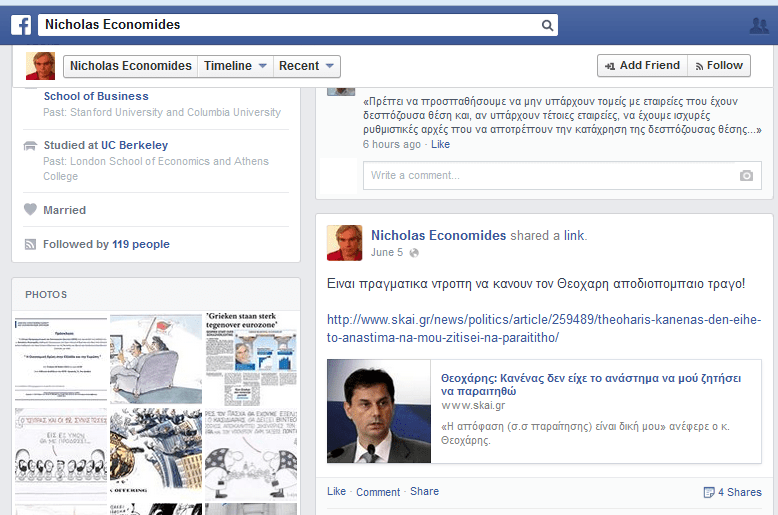Click the public globe icon beside June 5
Screen dimensions: 778x515
pos(414,253)
